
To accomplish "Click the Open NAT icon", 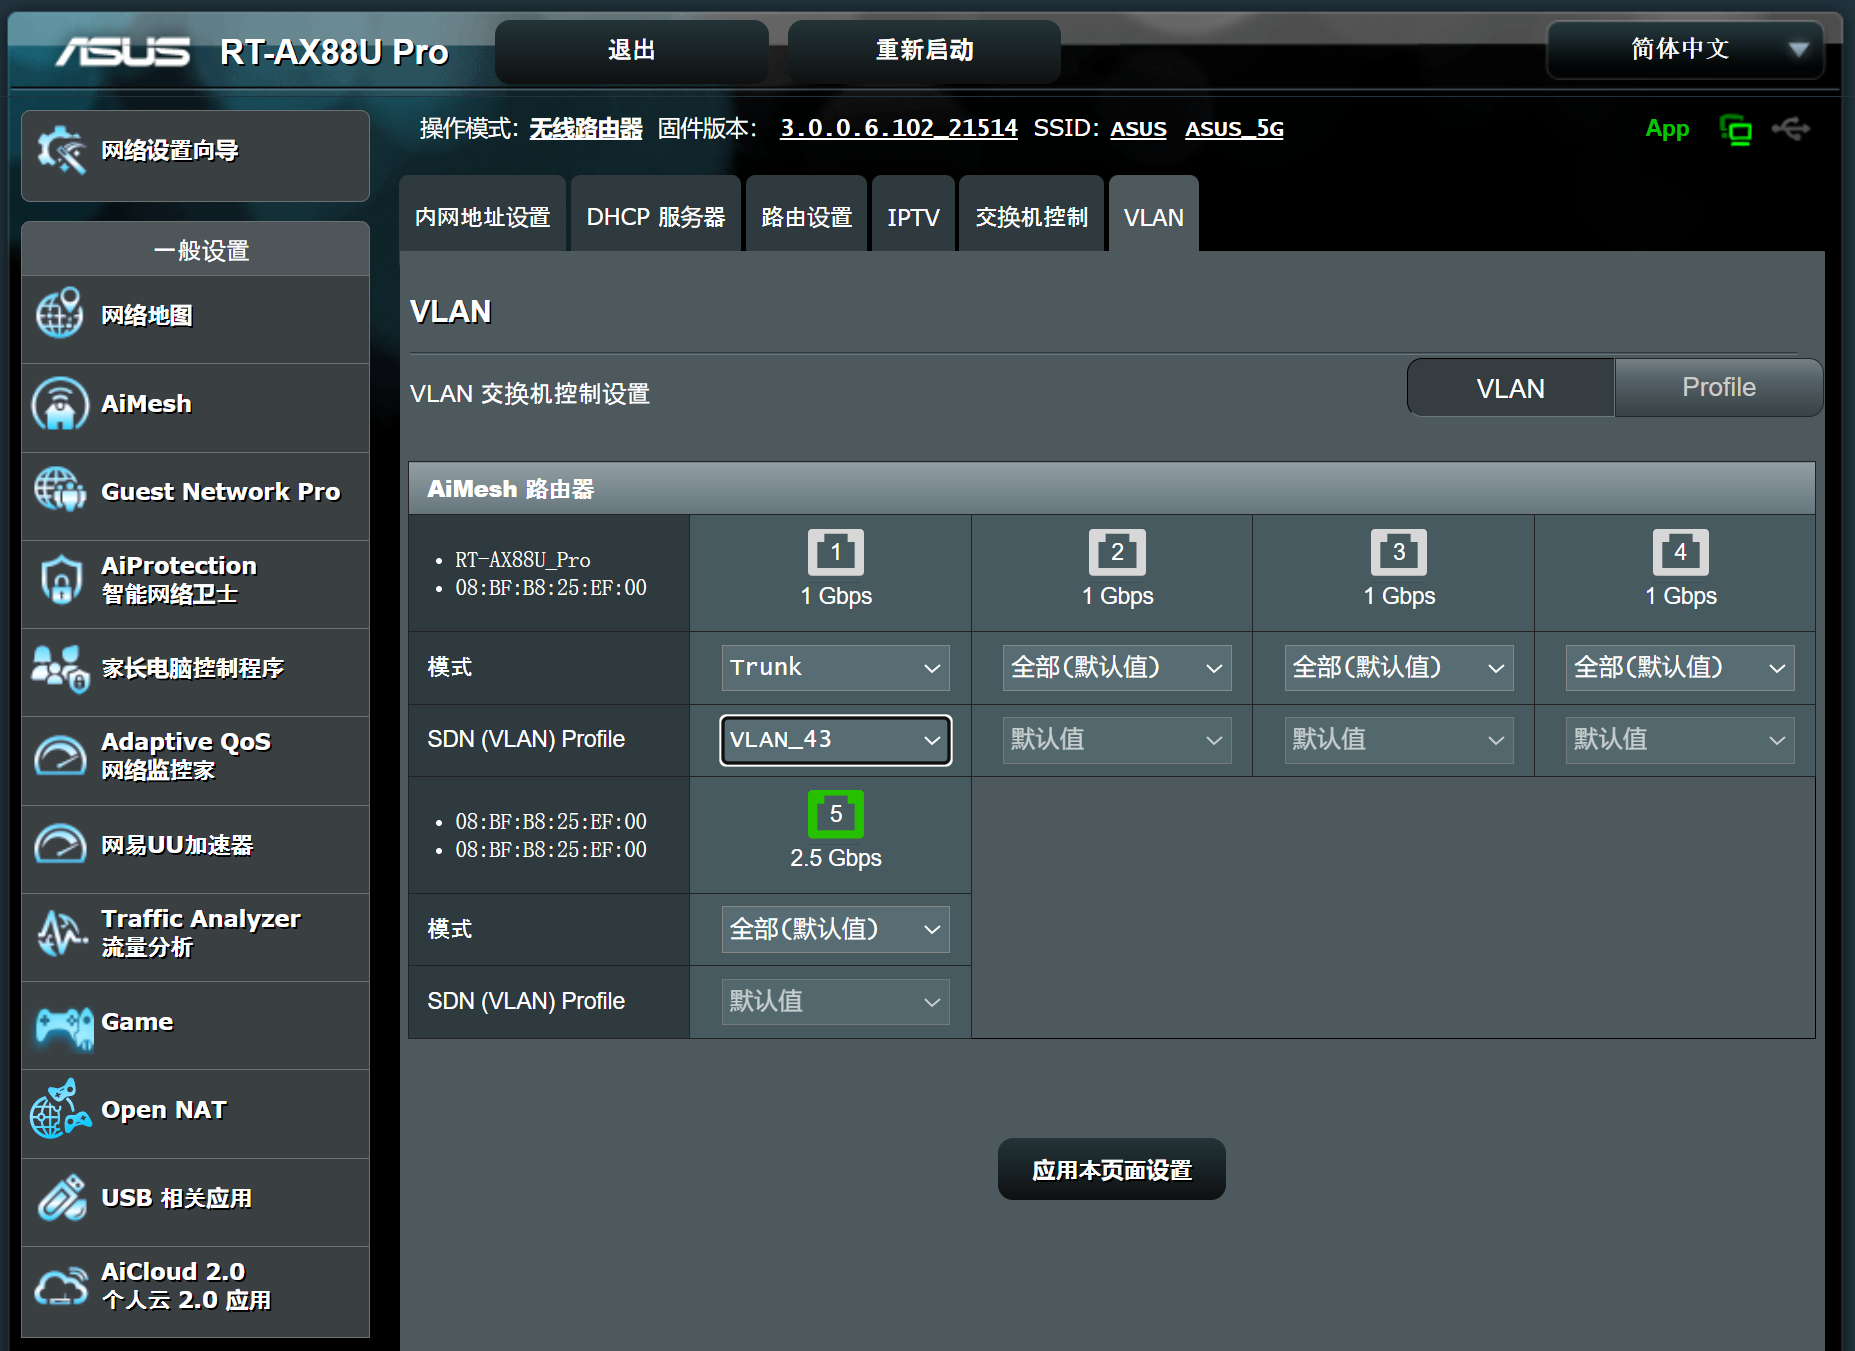I will [60, 1109].
